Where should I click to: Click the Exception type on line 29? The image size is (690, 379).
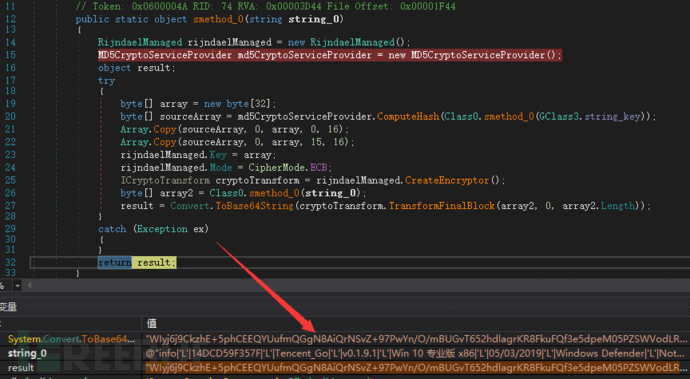click(x=162, y=229)
